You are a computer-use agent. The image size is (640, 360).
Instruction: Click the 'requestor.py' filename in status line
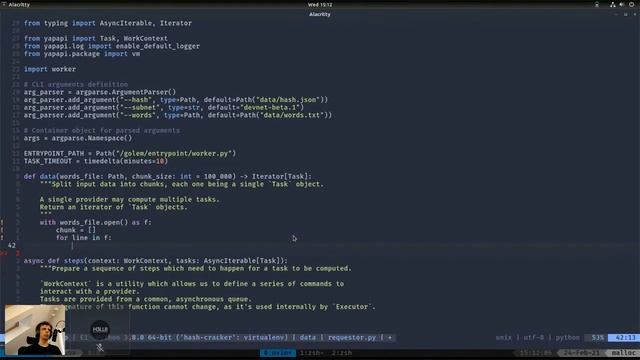click(x=352, y=338)
